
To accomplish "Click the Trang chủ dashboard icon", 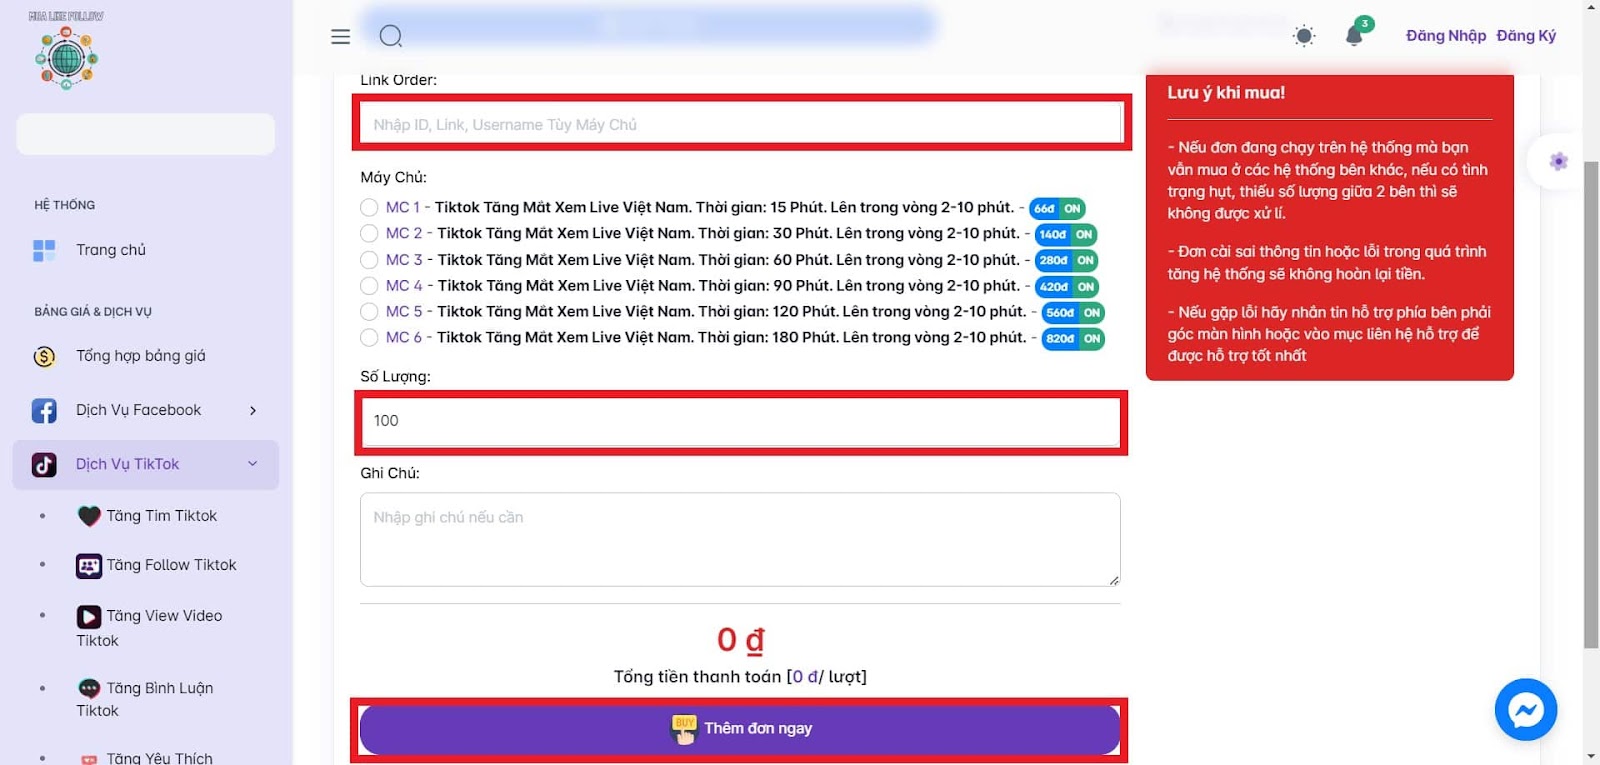I will [x=44, y=250].
